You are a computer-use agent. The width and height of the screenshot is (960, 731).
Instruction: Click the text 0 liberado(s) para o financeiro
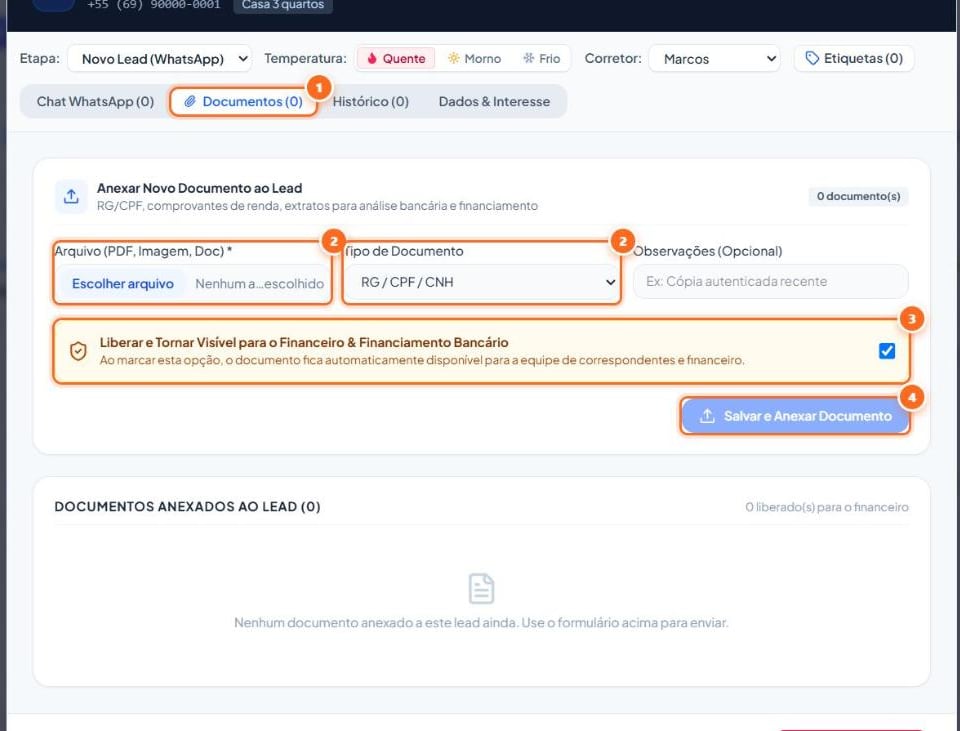coord(827,507)
